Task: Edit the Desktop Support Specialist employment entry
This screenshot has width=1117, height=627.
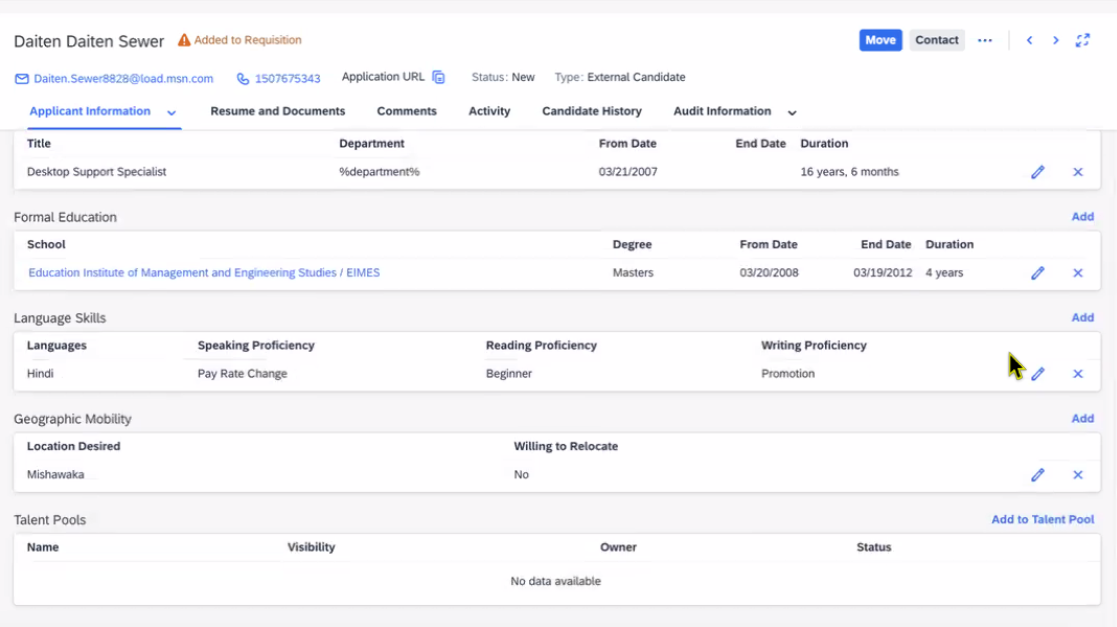Action: 1037,172
